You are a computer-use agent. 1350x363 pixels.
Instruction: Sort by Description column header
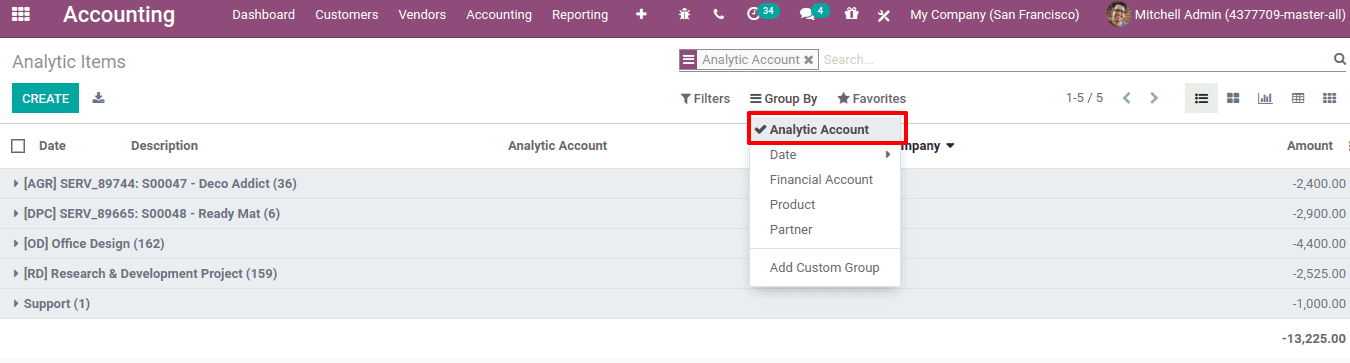[164, 146]
